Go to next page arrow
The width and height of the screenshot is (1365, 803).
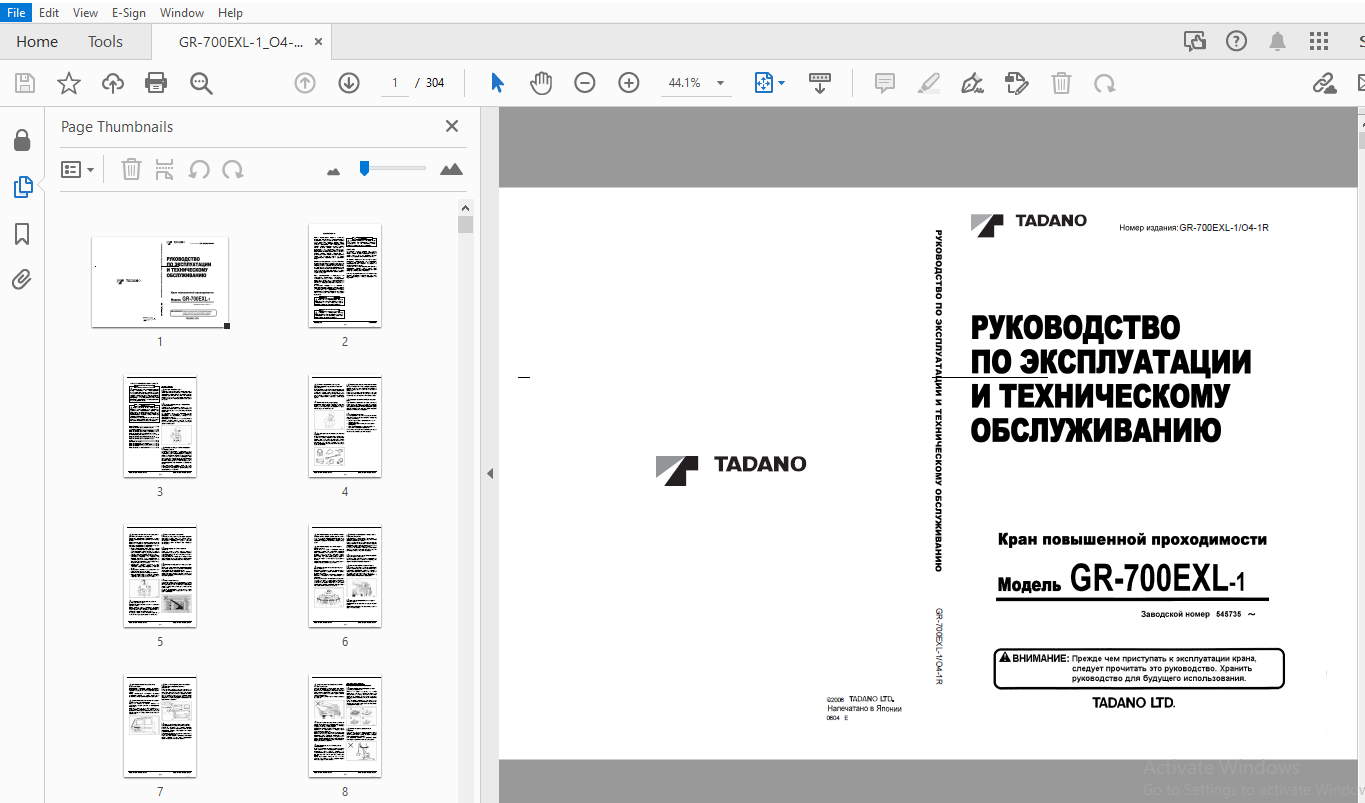pyautogui.click(x=349, y=83)
